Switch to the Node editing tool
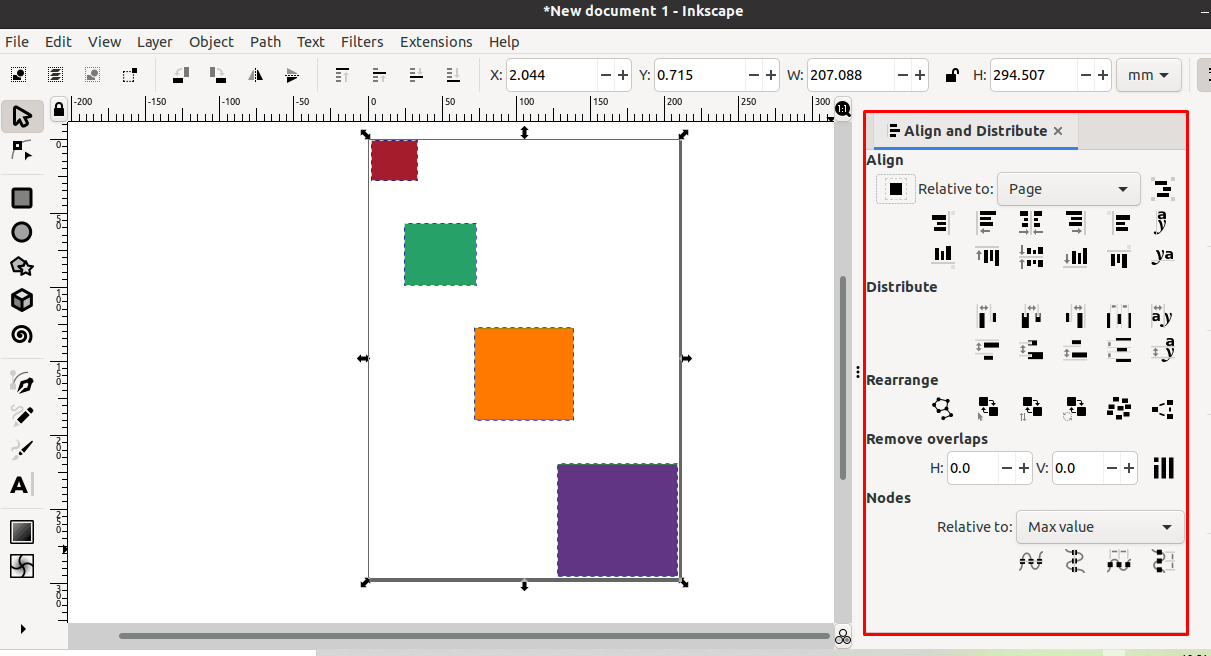Screen dimensions: 1211x656 point(22,150)
